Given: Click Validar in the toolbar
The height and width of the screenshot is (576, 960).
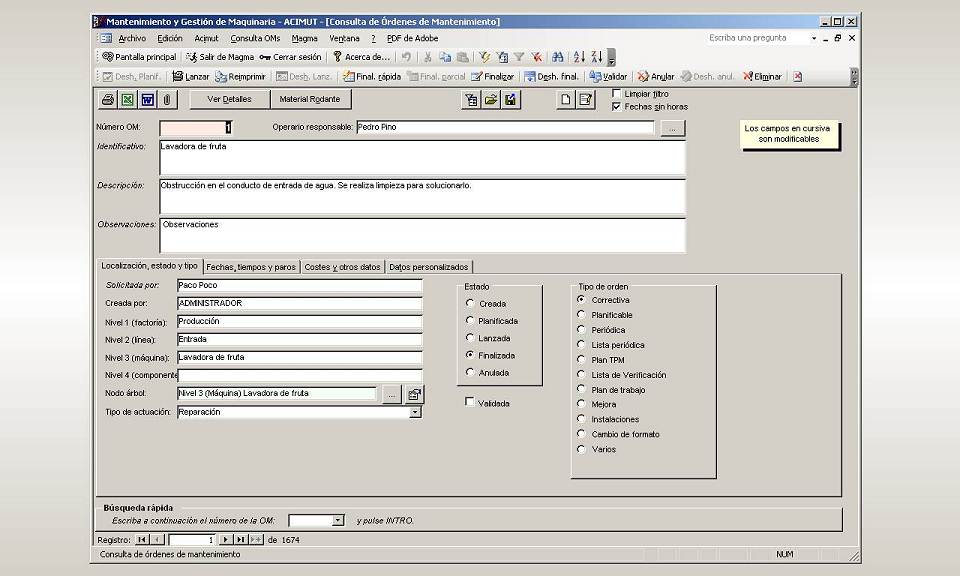Looking at the screenshot, I should tap(608, 77).
